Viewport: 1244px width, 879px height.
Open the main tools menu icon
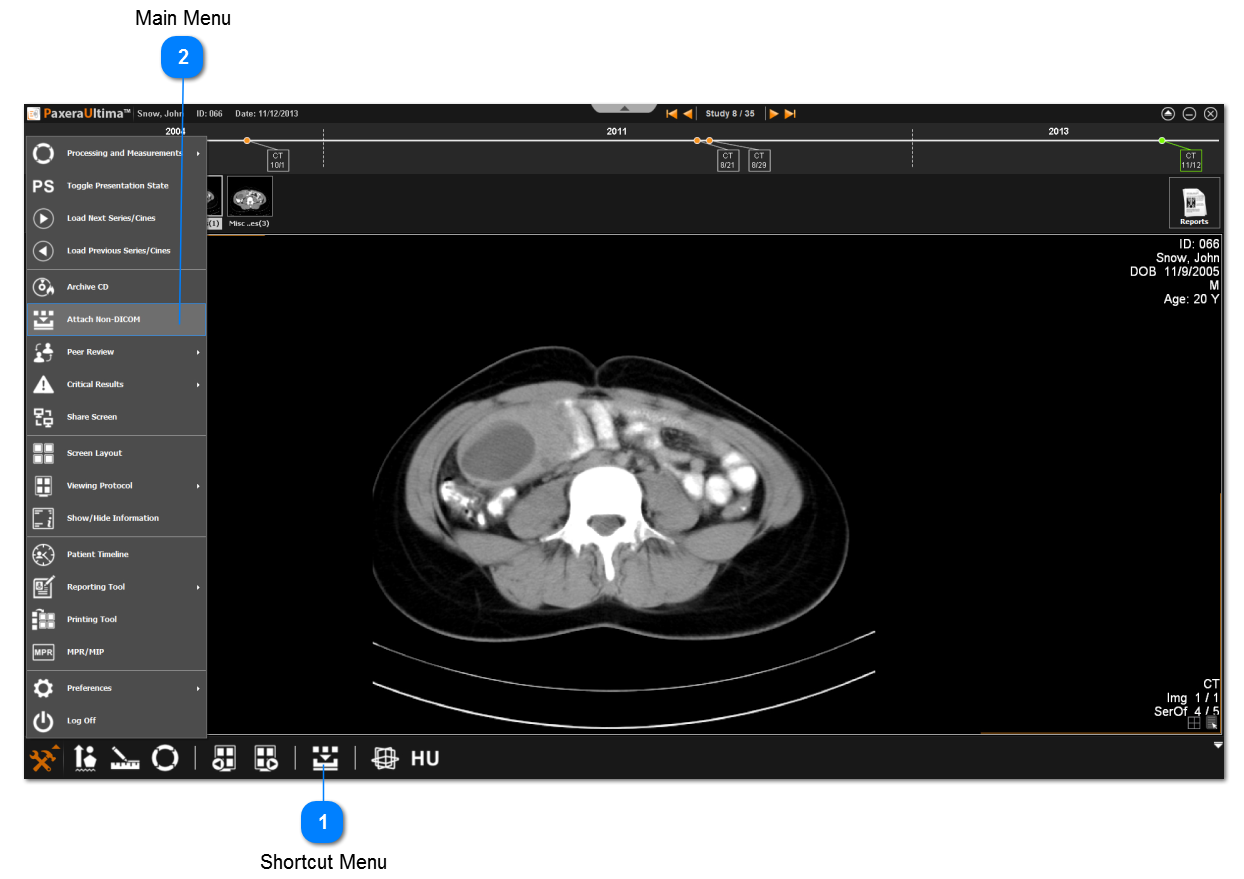click(x=44, y=759)
